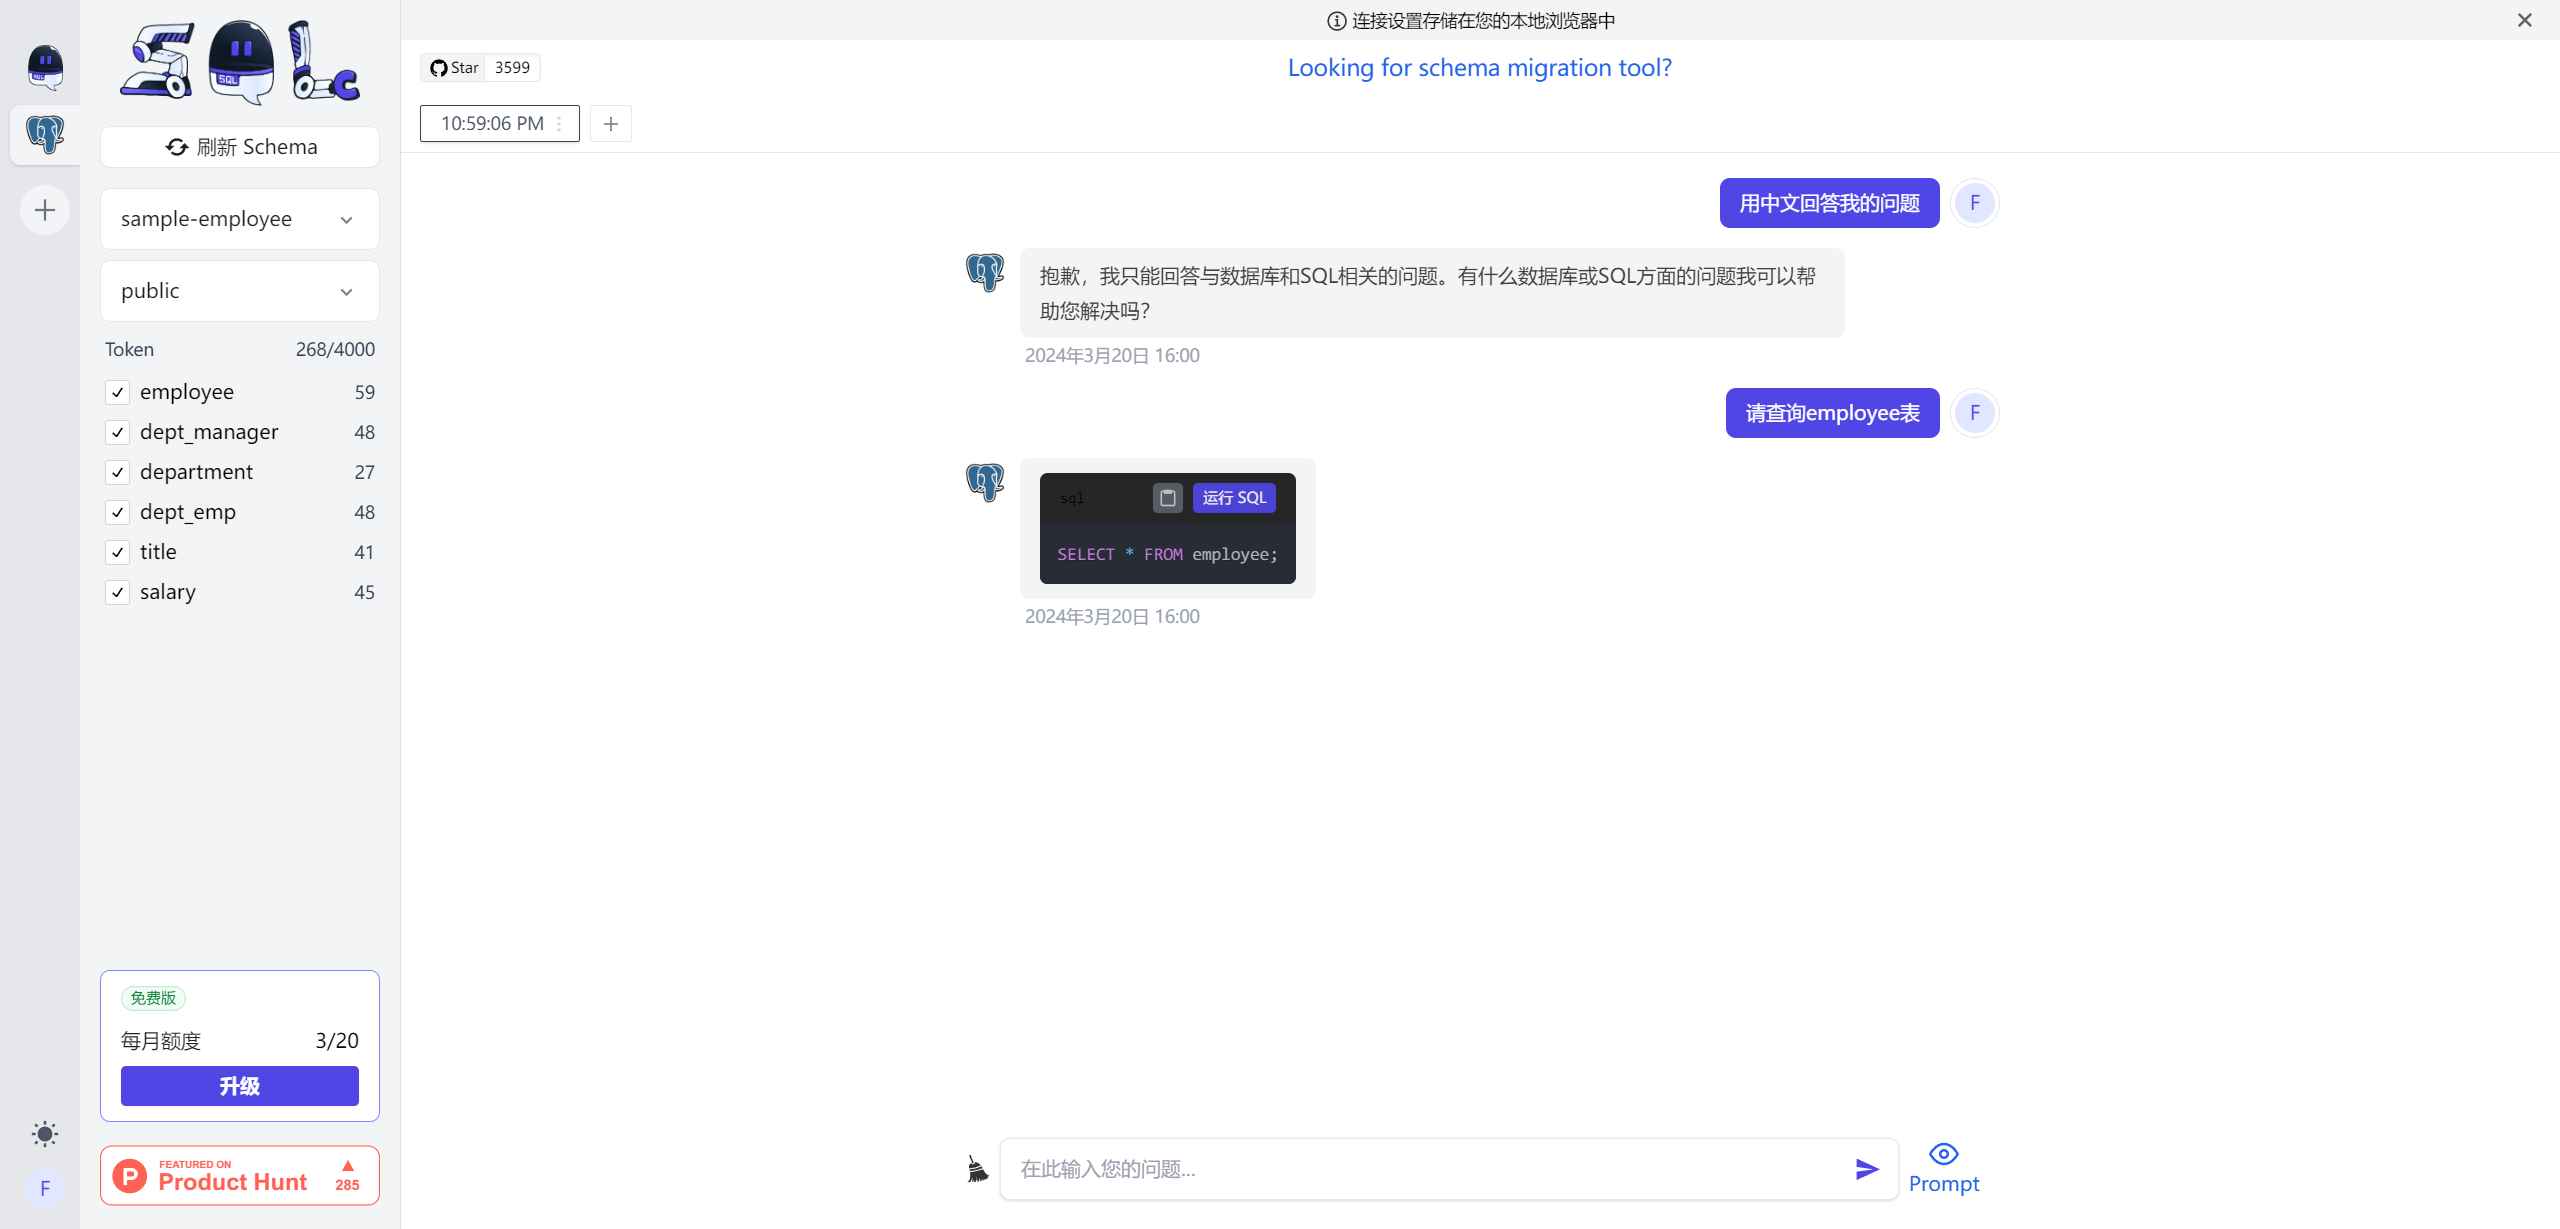
Task: Upgrade plan via the 升级 button
Action: point(239,1086)
